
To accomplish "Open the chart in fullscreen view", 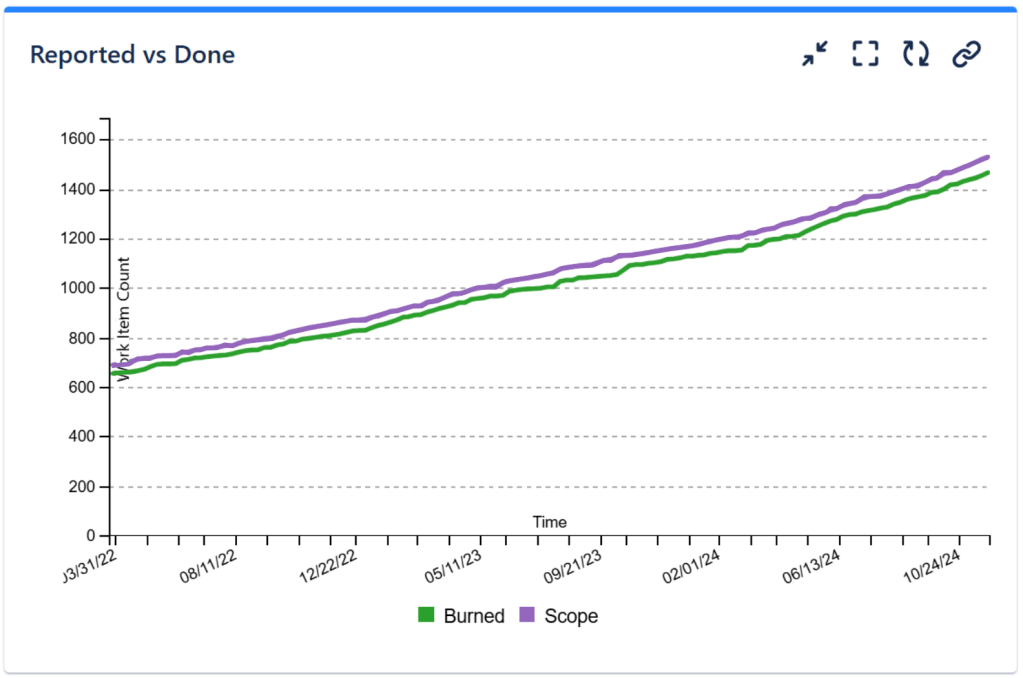I will [865, 54].
